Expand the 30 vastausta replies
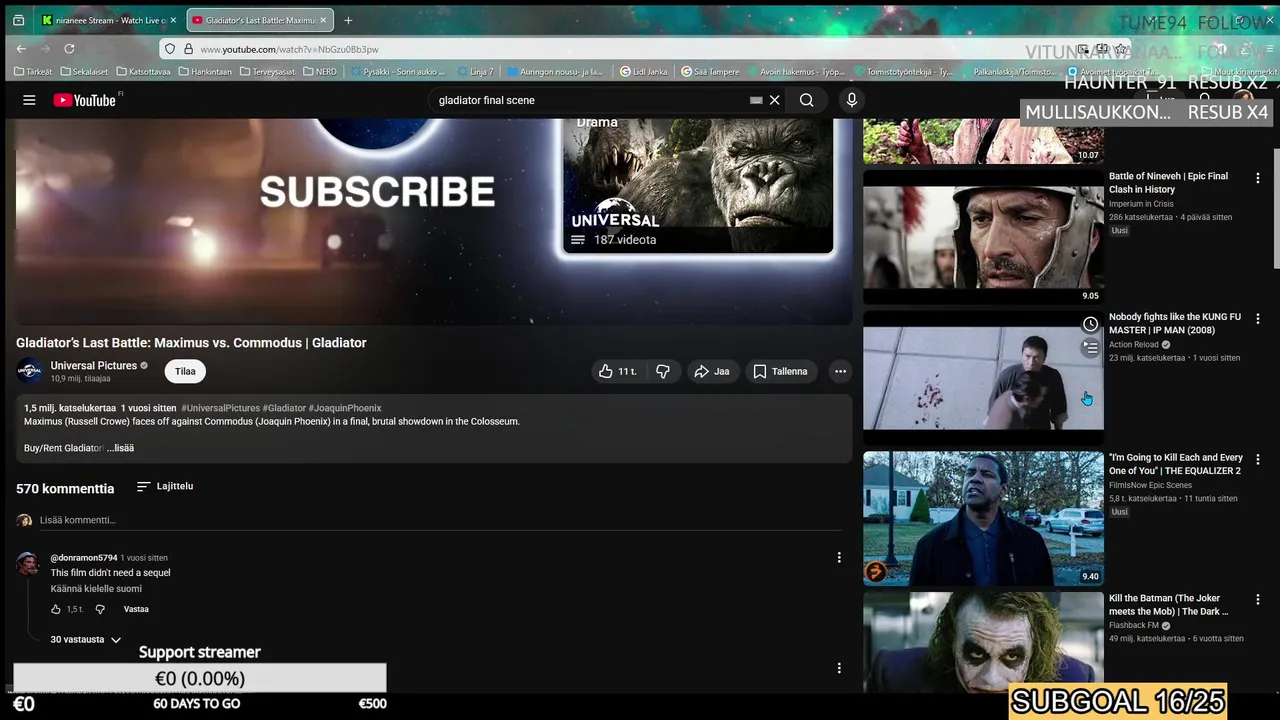 [86, 639]
